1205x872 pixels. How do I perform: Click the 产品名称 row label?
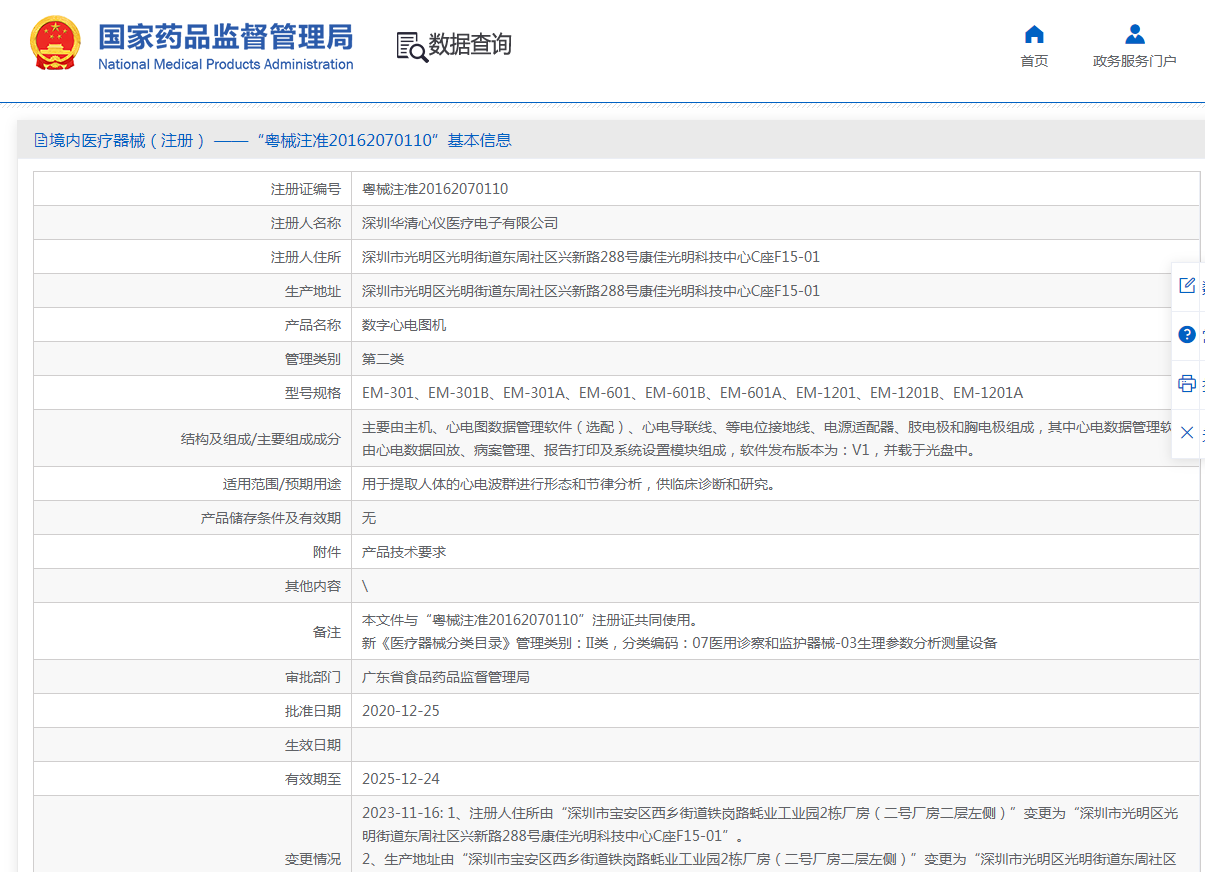(313, 325)
